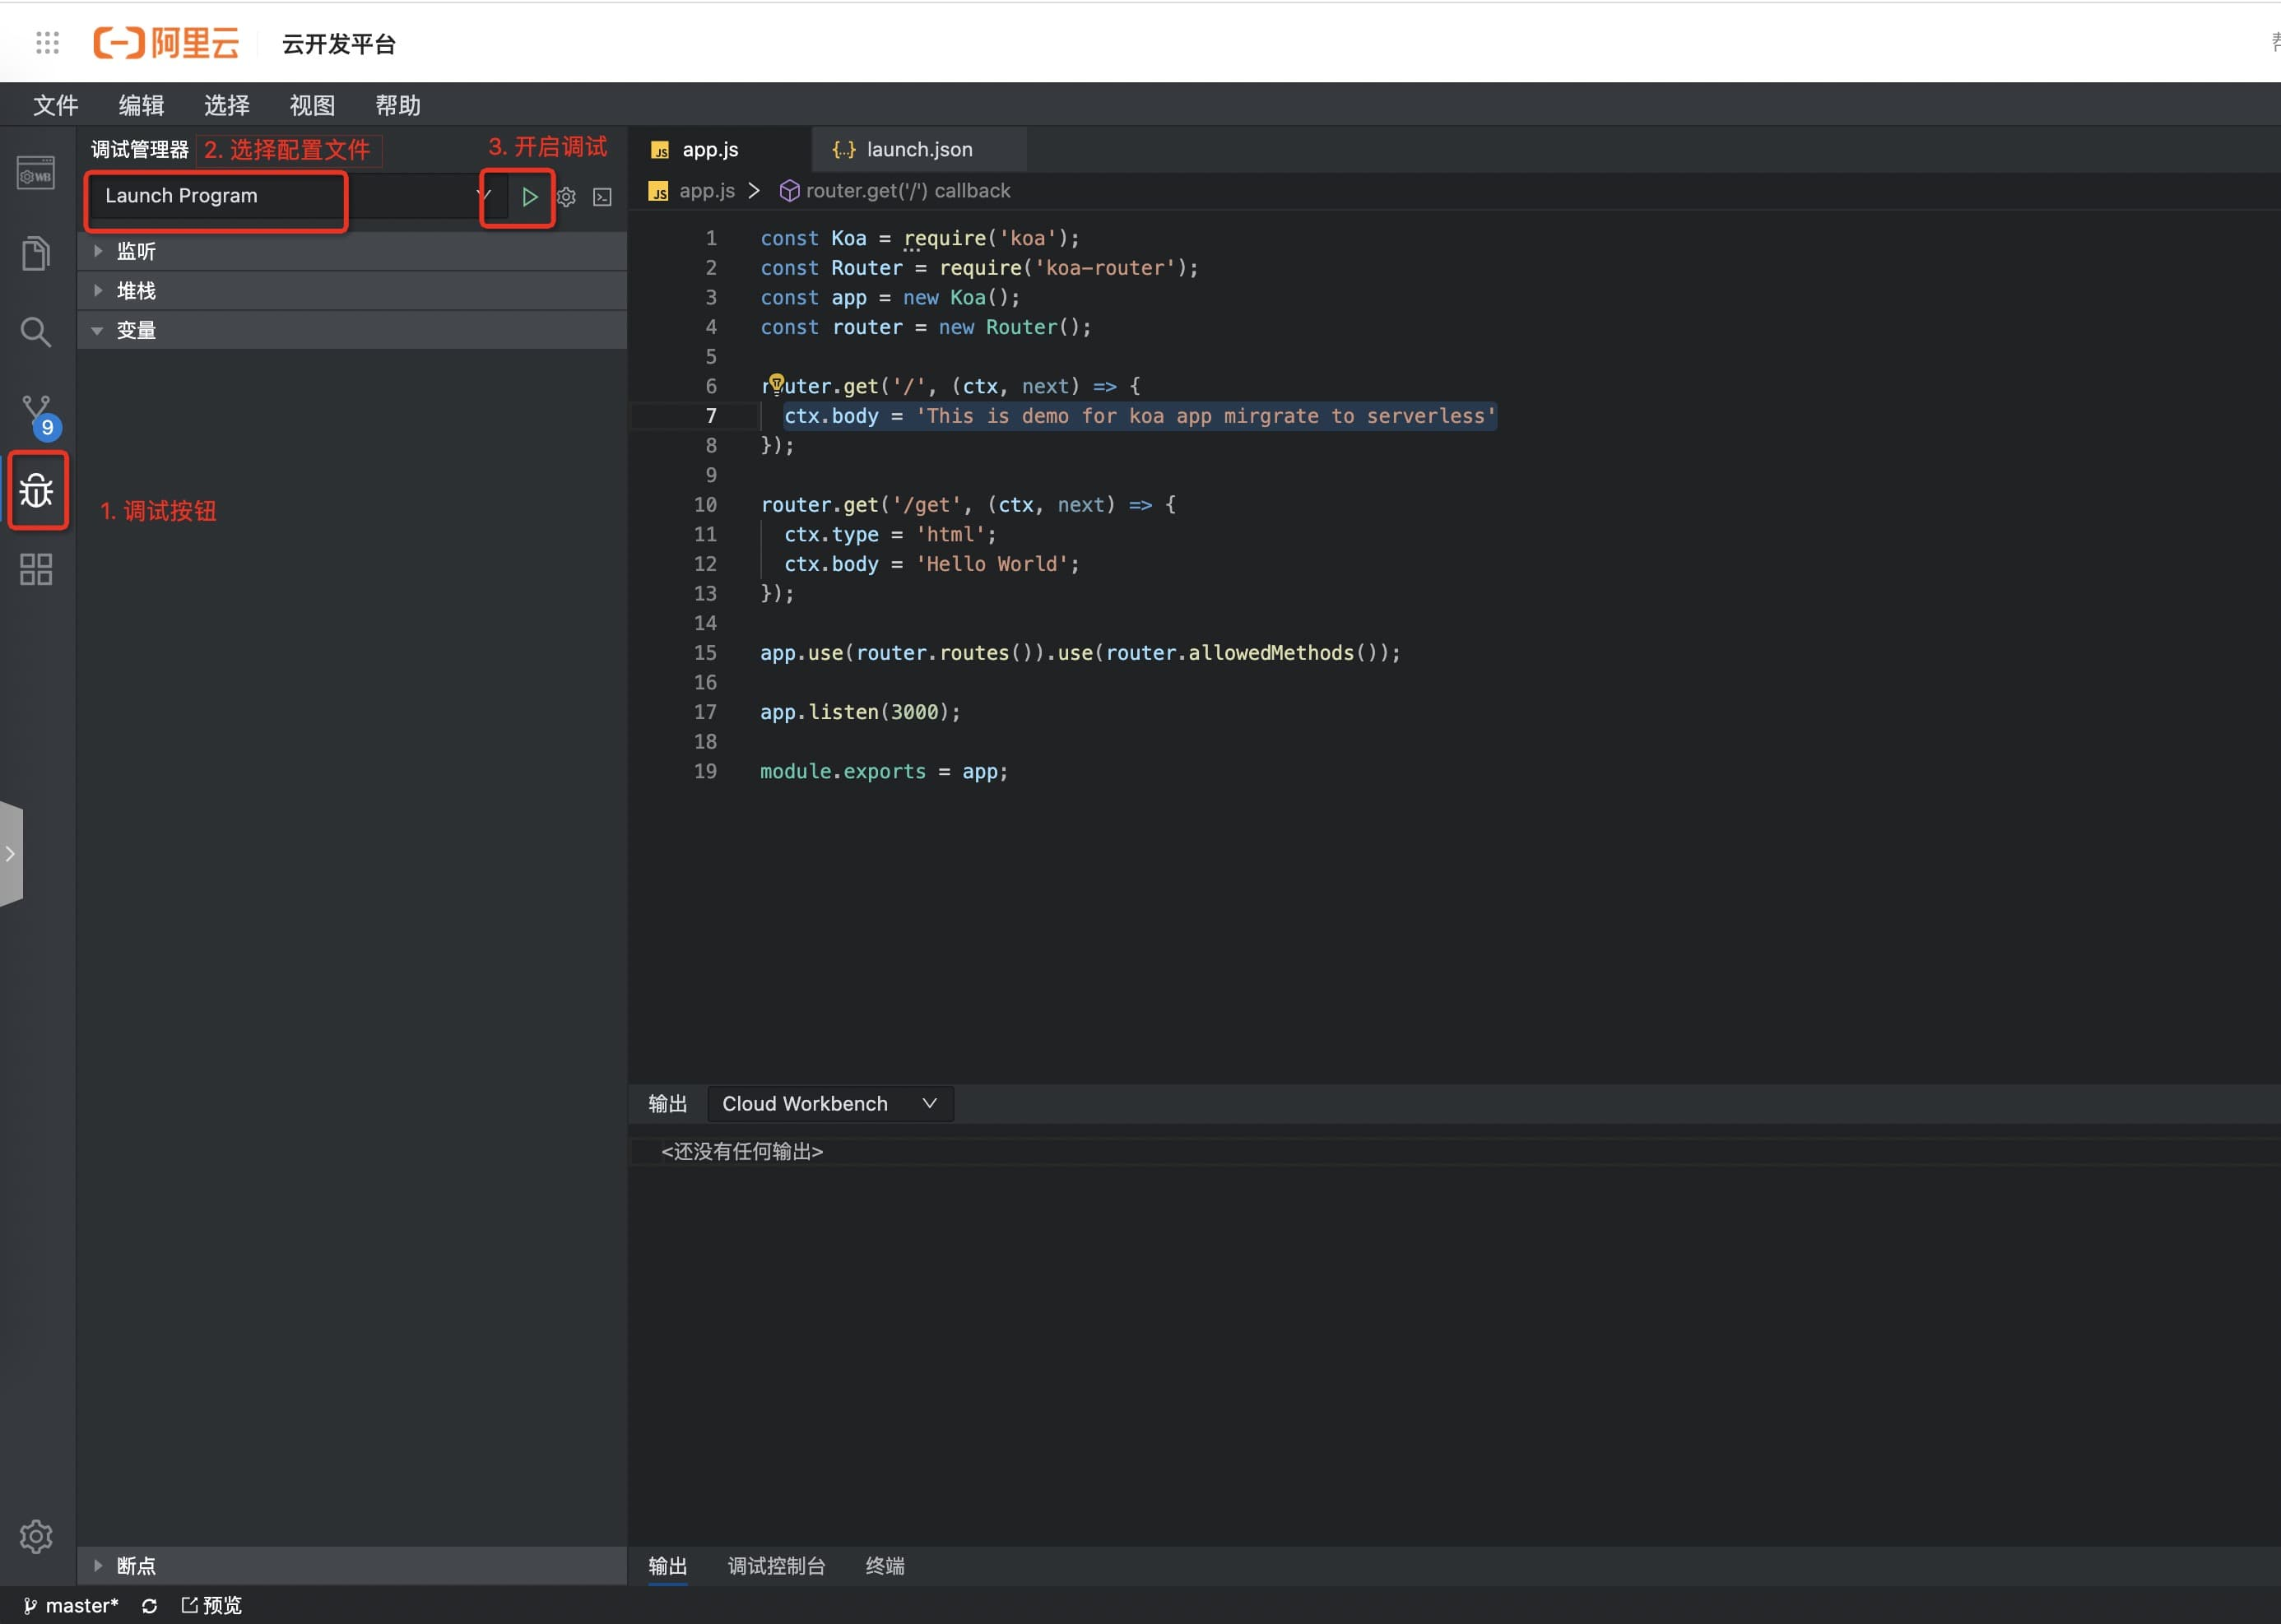Viewport: 2281px width, 1624px height.
Task: Open the Cloud Workbench WB sidebar icon
Action: (x=36, y=174)
